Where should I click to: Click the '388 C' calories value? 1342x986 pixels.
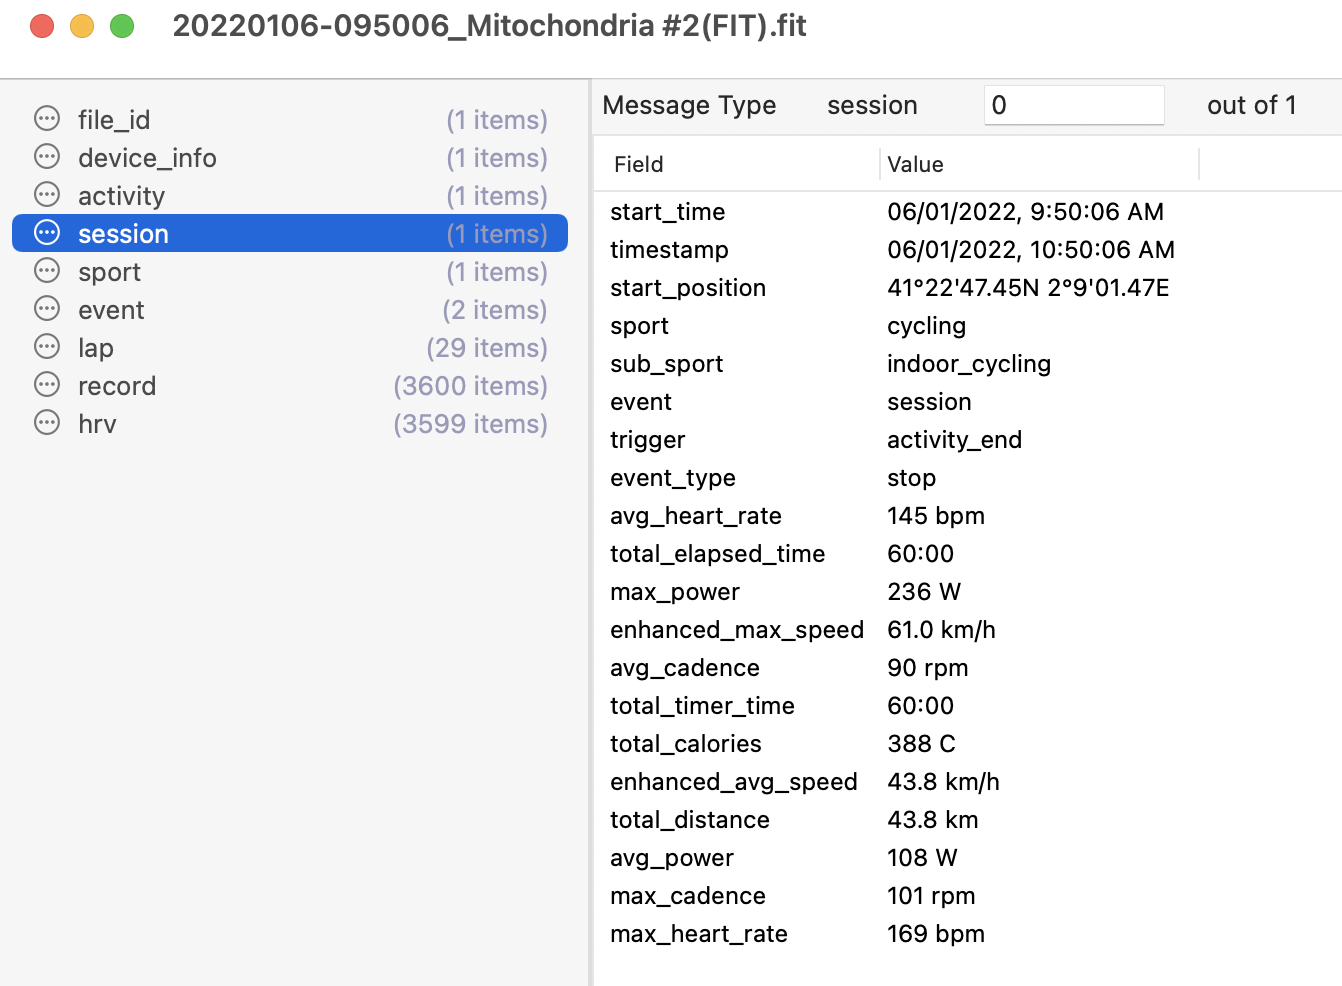(921, 744)
